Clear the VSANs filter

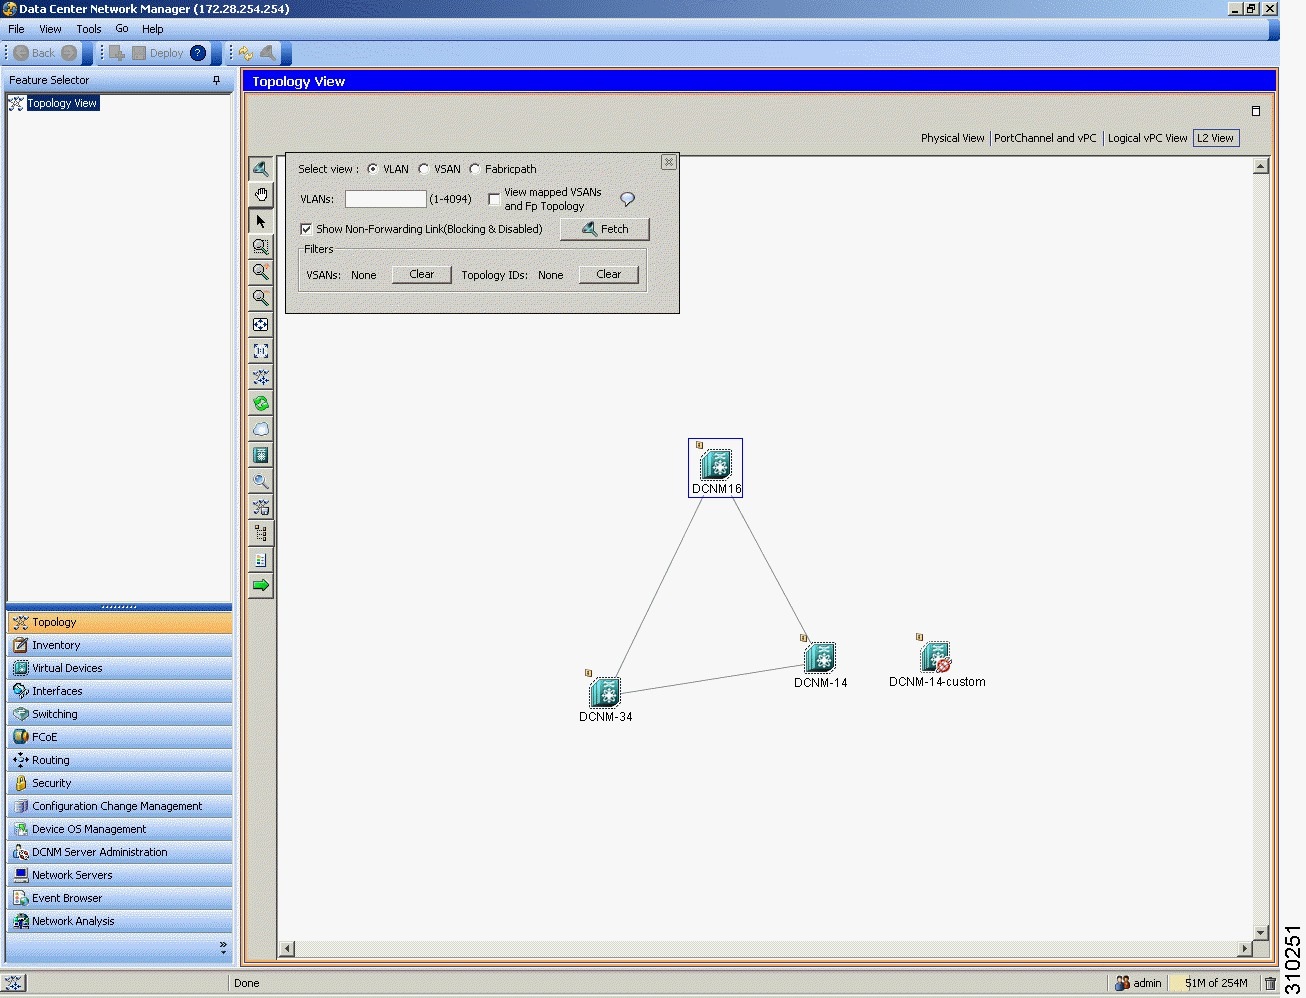[x=421, y=274]
